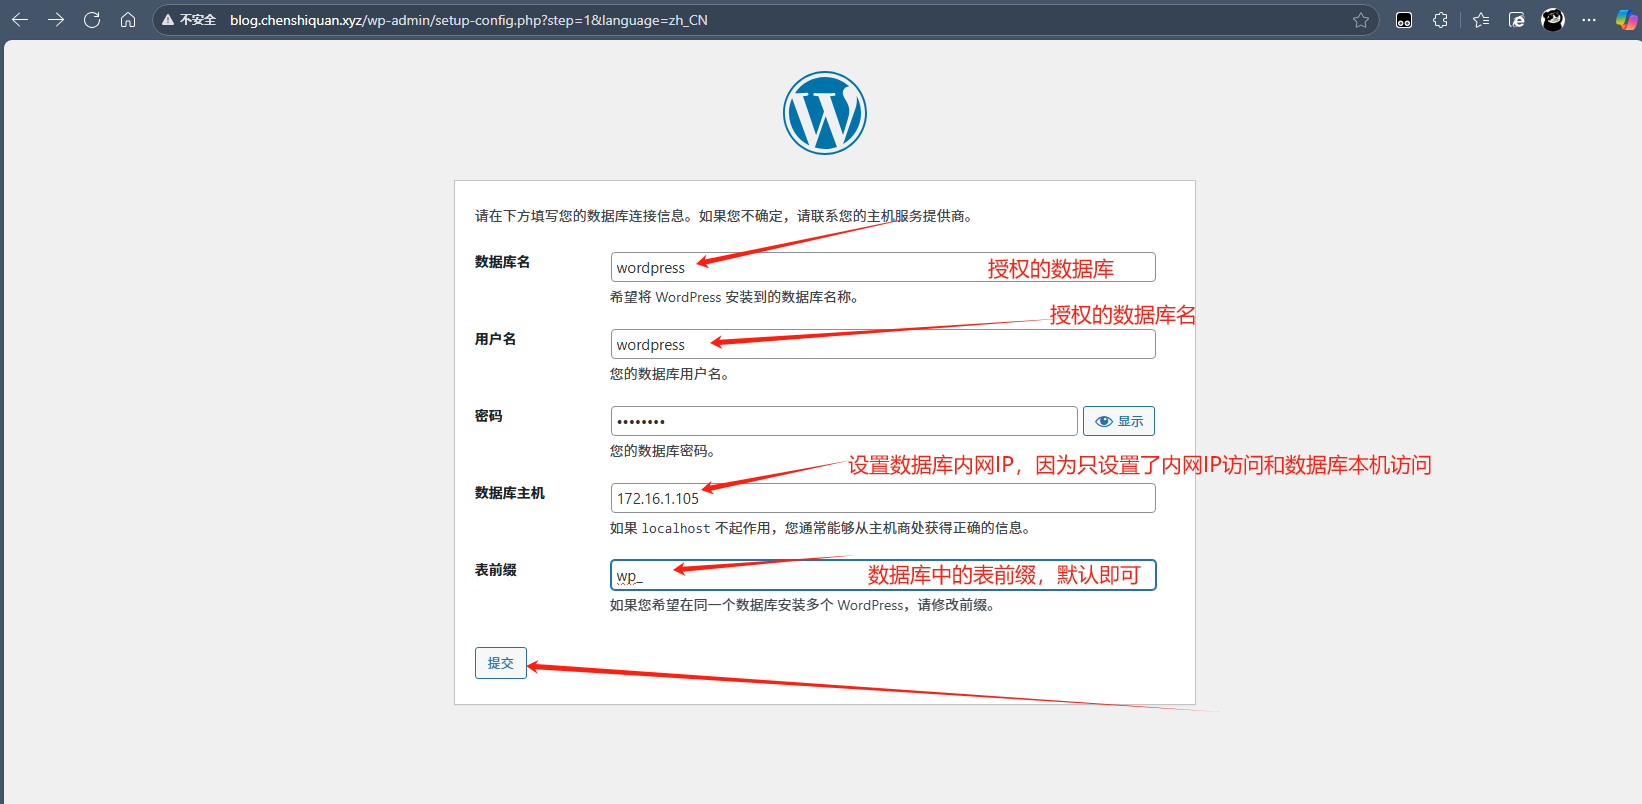This screenshot has height=804, width=1642.
Task: Open the Extensions puzzle menu
Action: click(1440, 20)
